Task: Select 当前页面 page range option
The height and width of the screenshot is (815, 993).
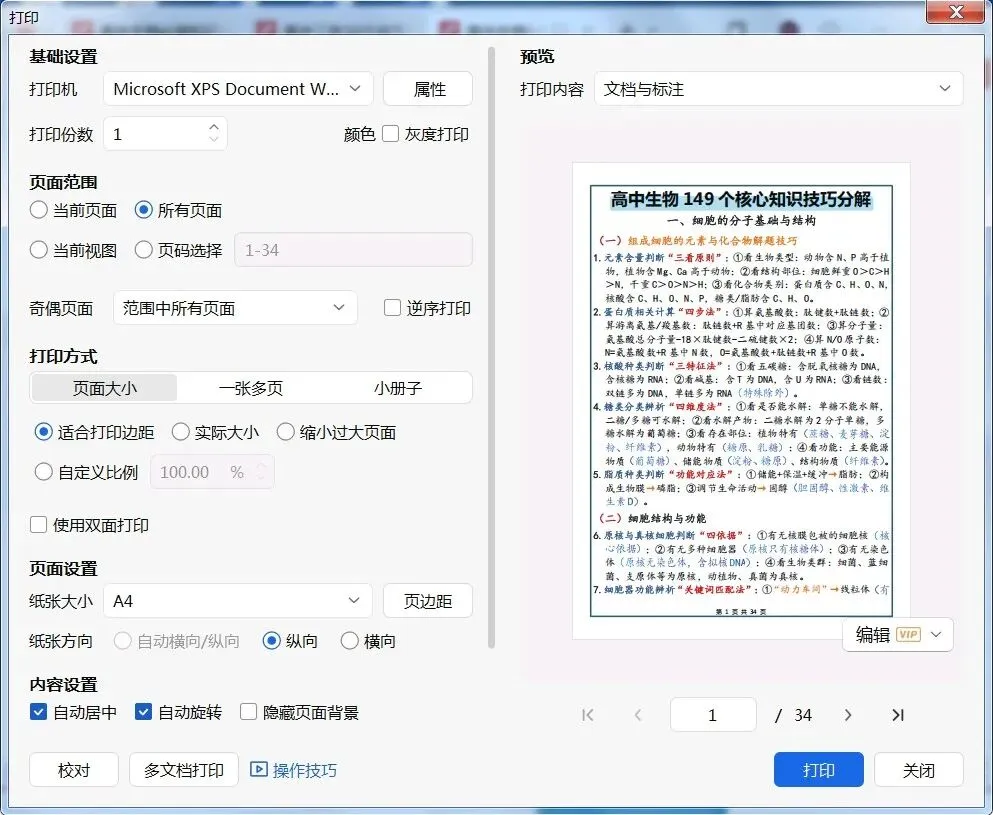Action: click(x=39, y=210)
